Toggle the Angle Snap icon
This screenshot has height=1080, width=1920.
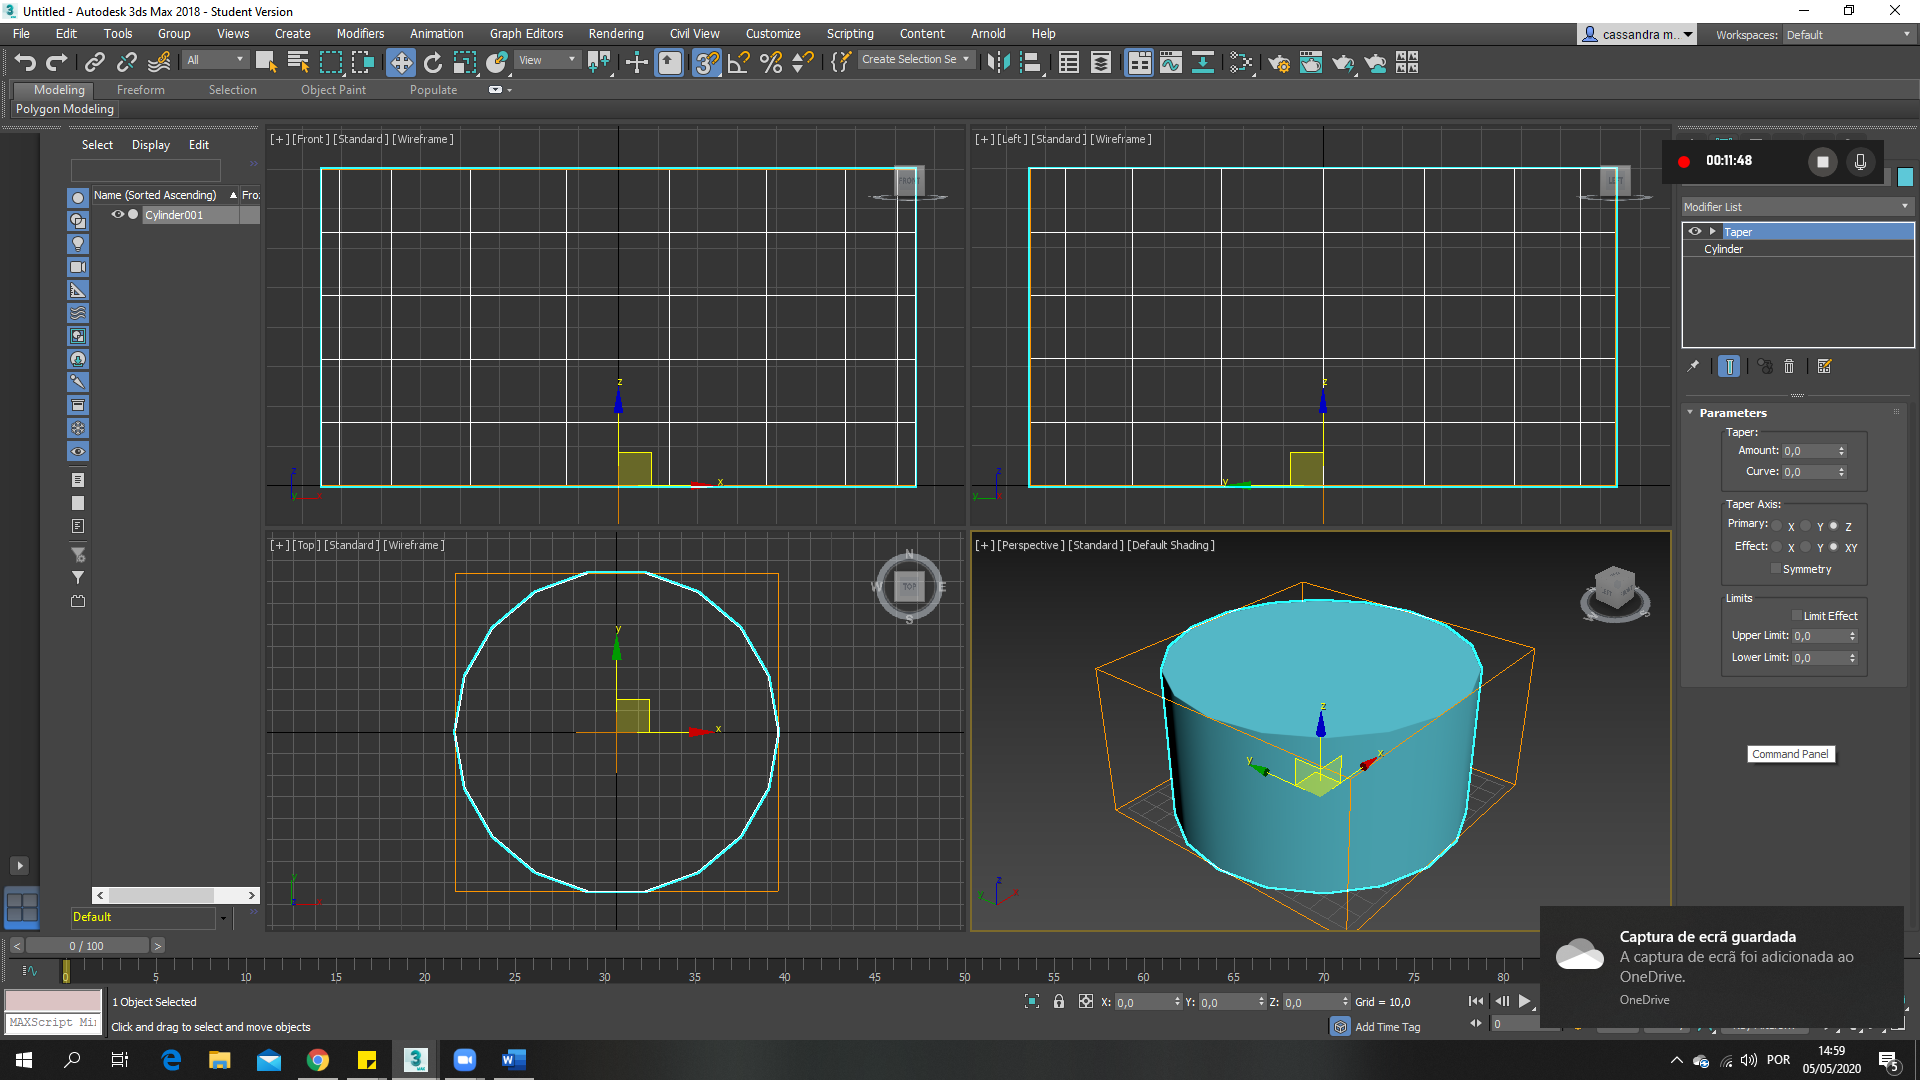[x=739, y=63]
